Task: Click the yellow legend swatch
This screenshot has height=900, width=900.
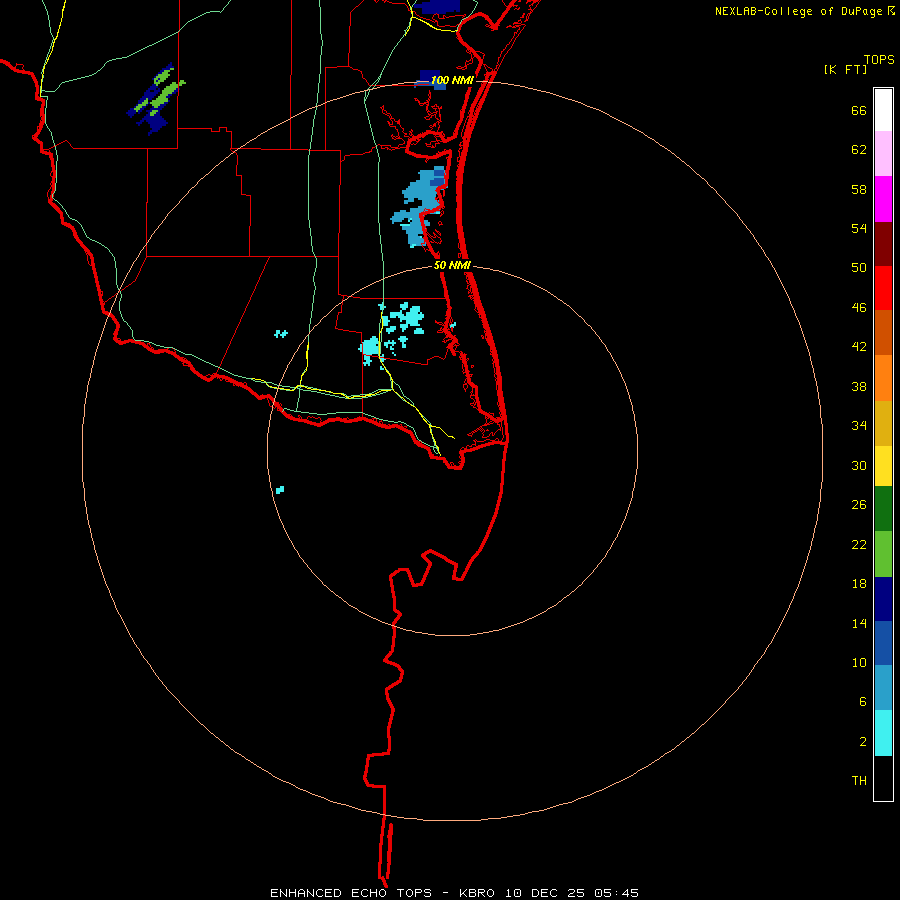Action: pyautogui.click(x=883, y=466)
